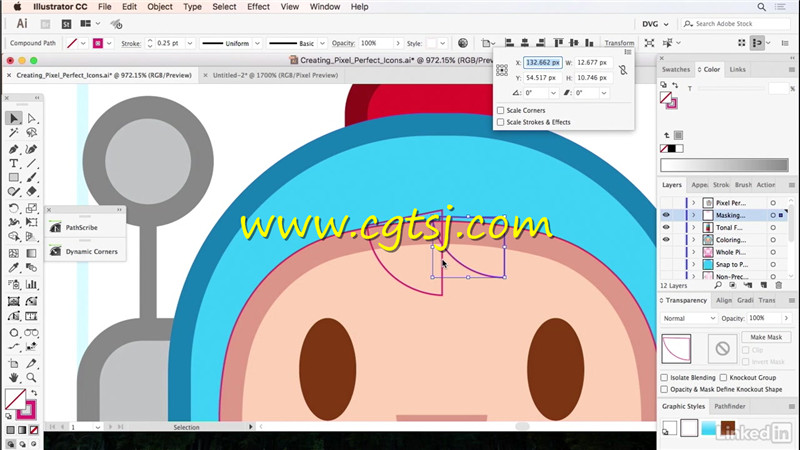Select the Pen tool
The height and width of the screenshot is (450, 800).
pyautogui.click(x=14, y=149)
